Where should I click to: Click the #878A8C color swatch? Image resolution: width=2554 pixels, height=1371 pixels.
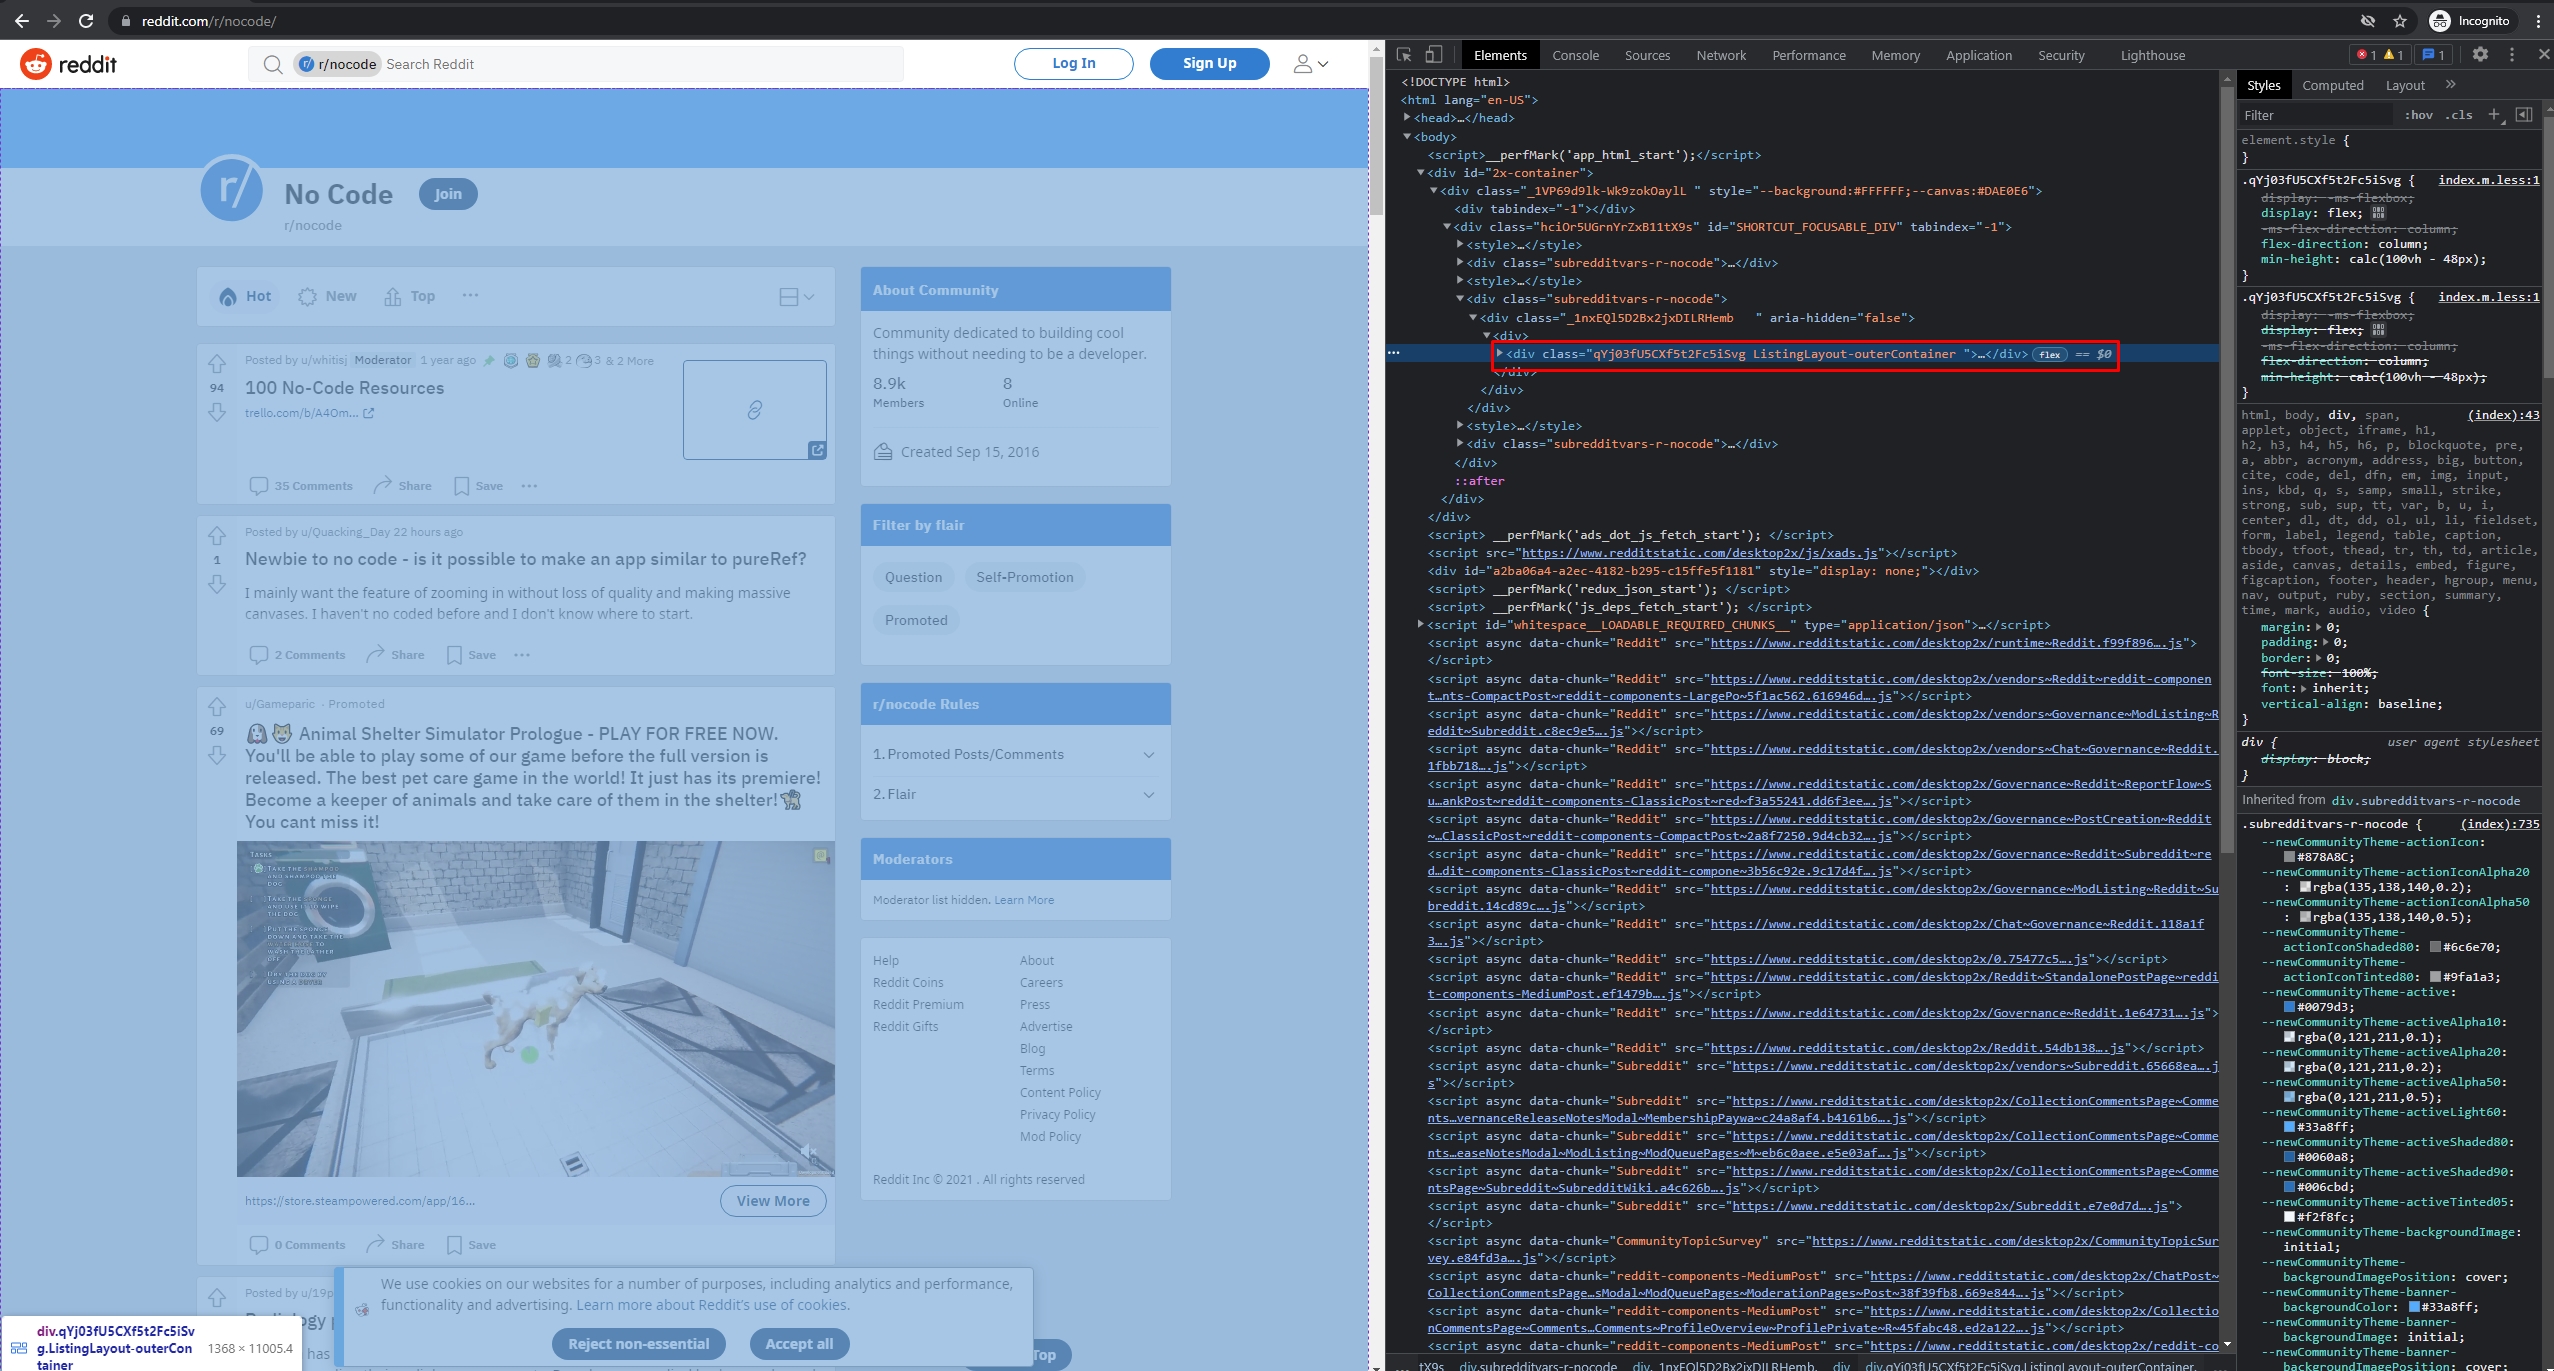(2289, 857)
